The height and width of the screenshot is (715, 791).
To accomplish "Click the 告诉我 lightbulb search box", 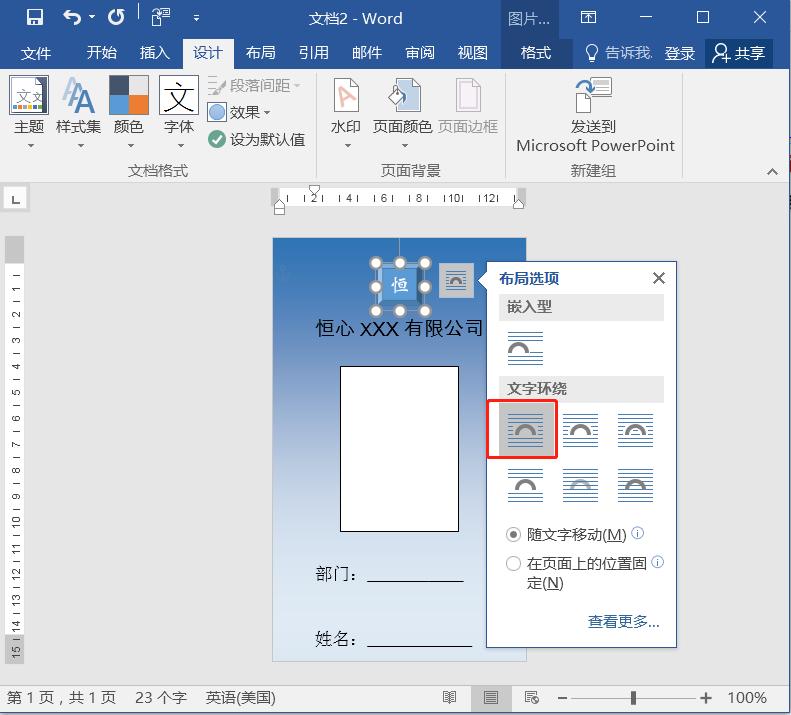I will pyautogui.click(x=618, y=52).
